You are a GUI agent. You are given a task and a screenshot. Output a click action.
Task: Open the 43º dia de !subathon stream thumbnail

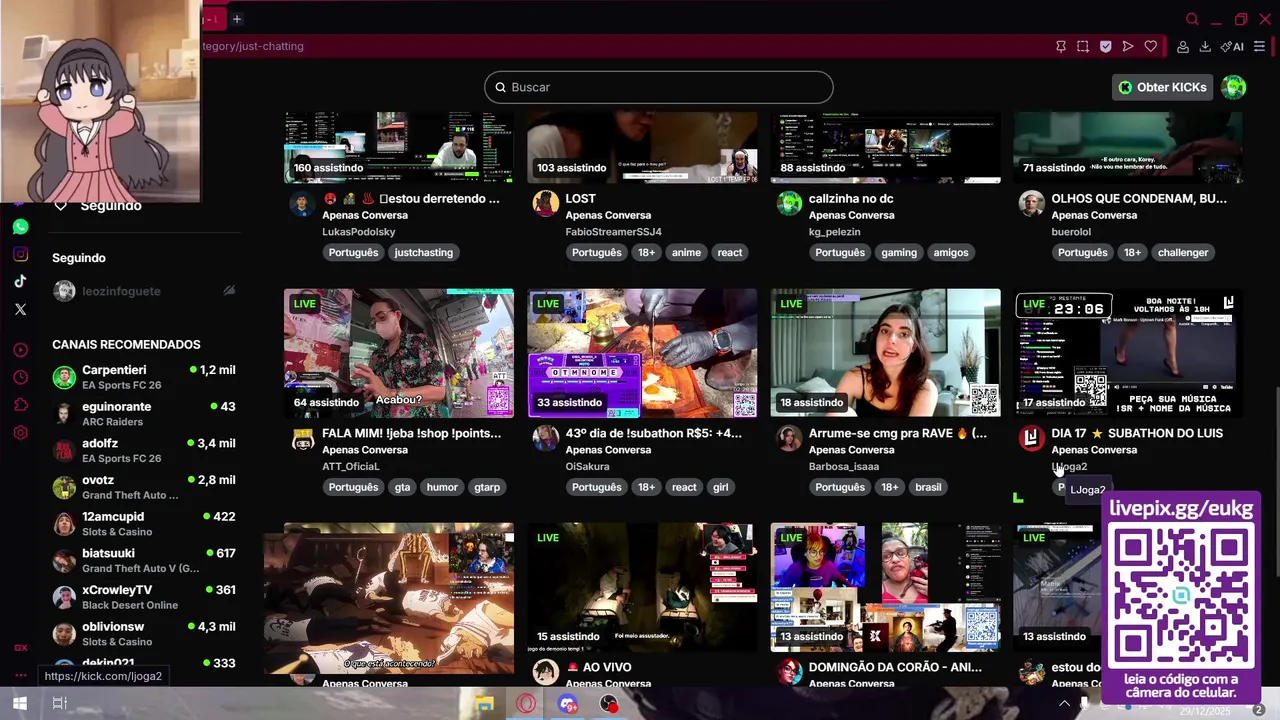642,353
